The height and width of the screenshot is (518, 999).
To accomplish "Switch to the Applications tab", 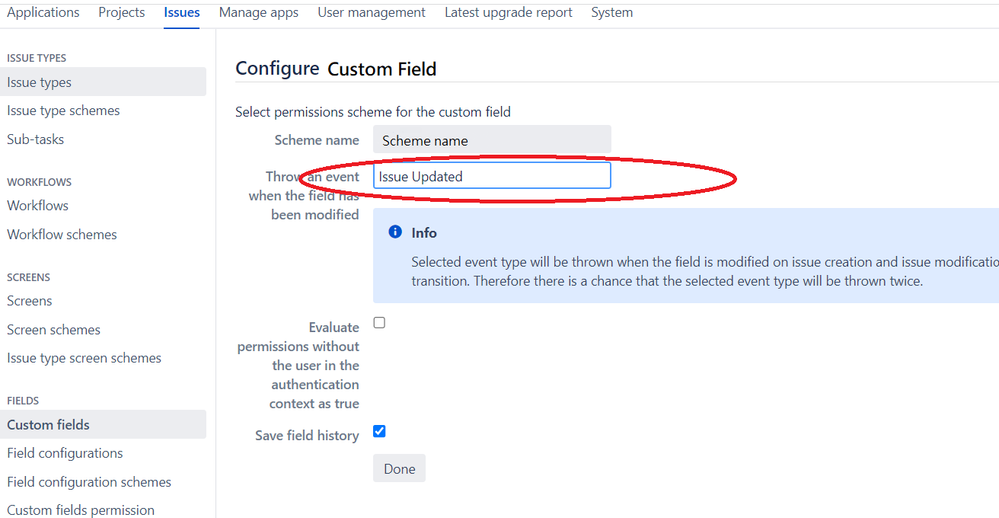I will click(43, 13).
